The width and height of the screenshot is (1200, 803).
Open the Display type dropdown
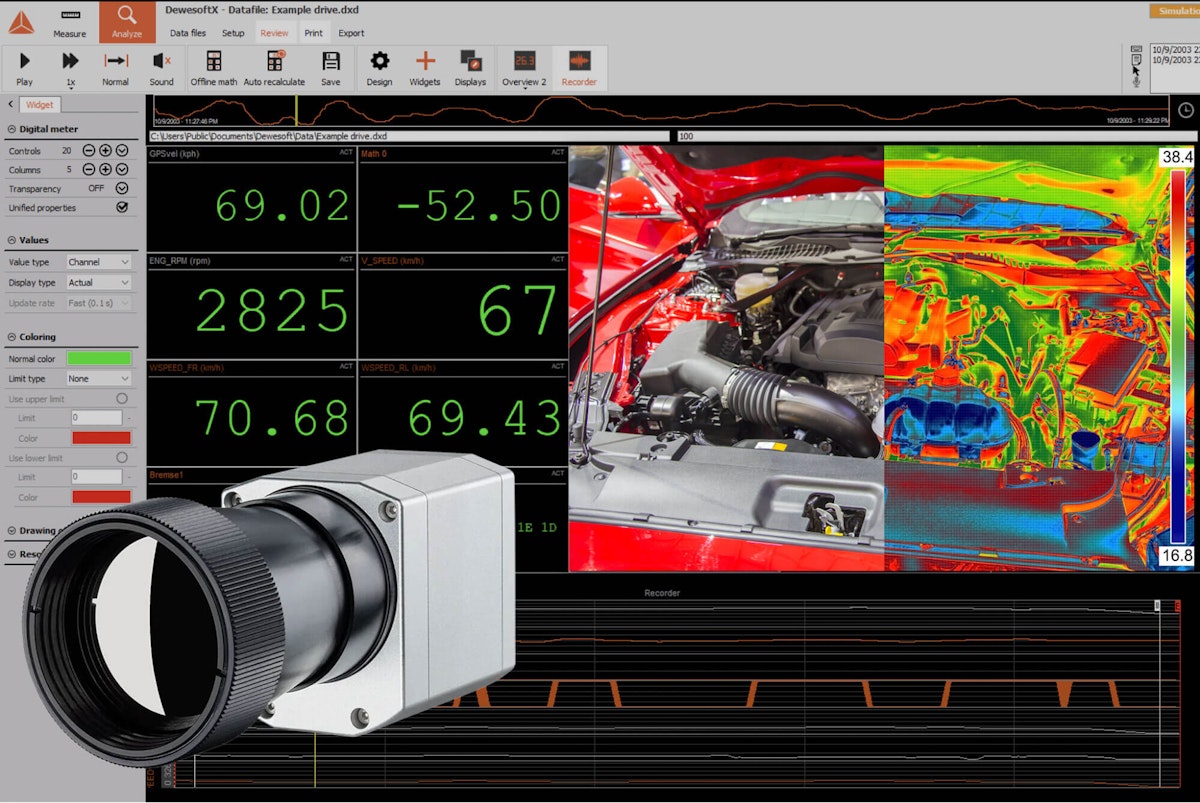coord(98,282)
